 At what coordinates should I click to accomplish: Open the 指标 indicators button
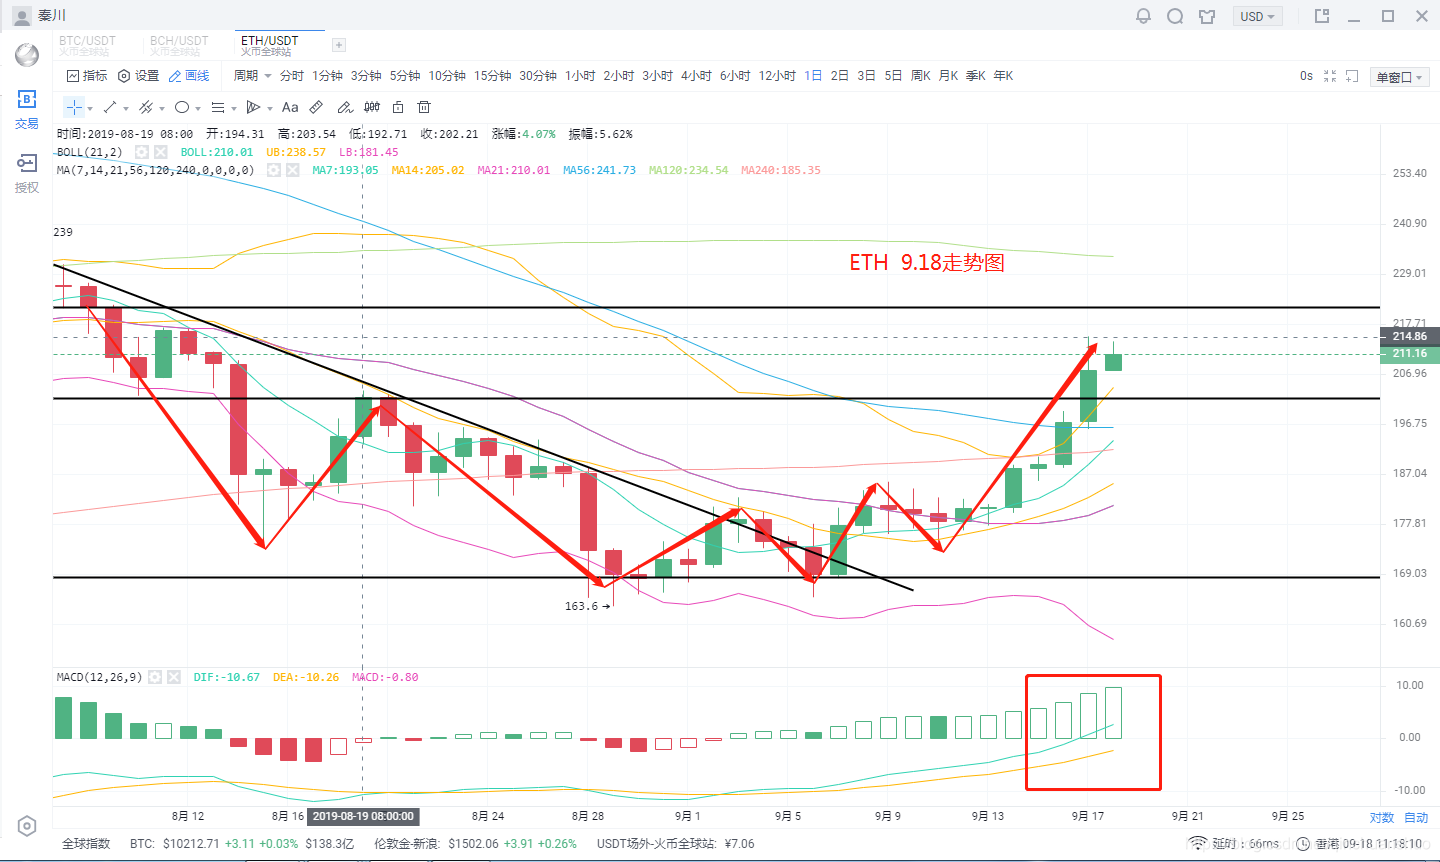87,76
